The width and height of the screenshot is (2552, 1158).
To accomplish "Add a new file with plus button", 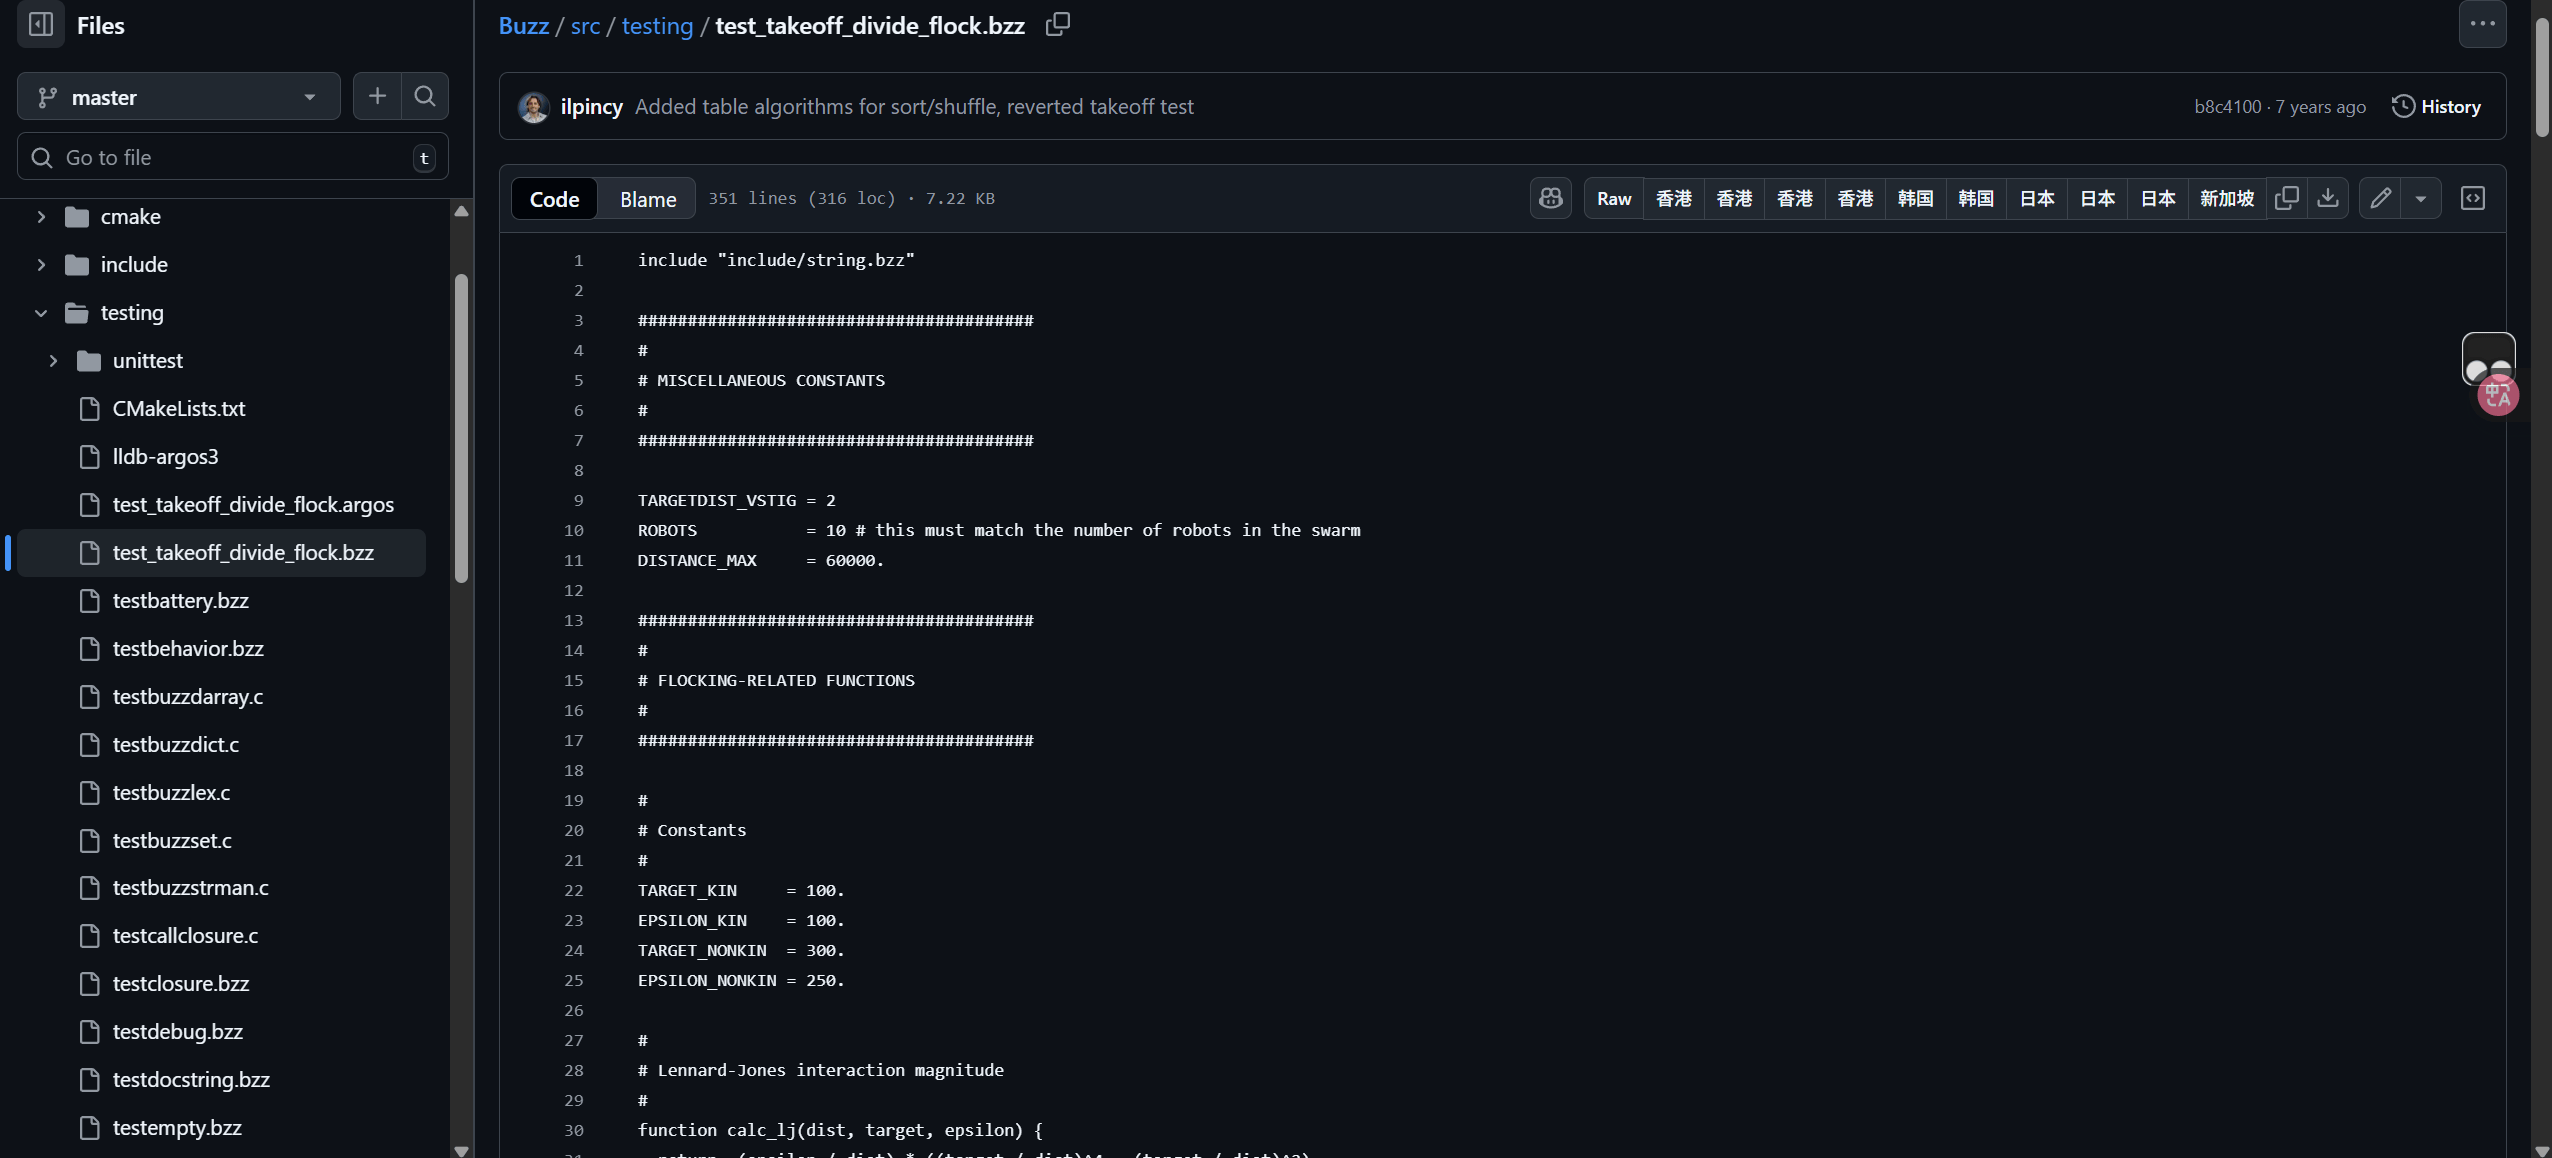I will (x=377, y=96).
